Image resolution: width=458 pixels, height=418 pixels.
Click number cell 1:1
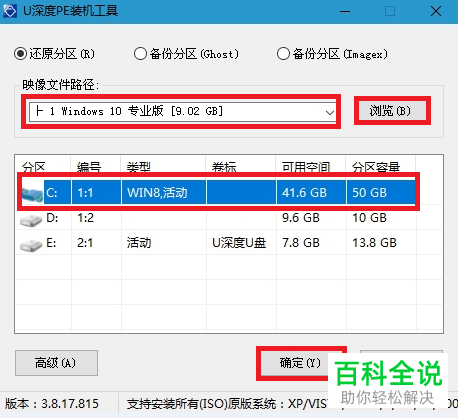click(x=85, y=193)
